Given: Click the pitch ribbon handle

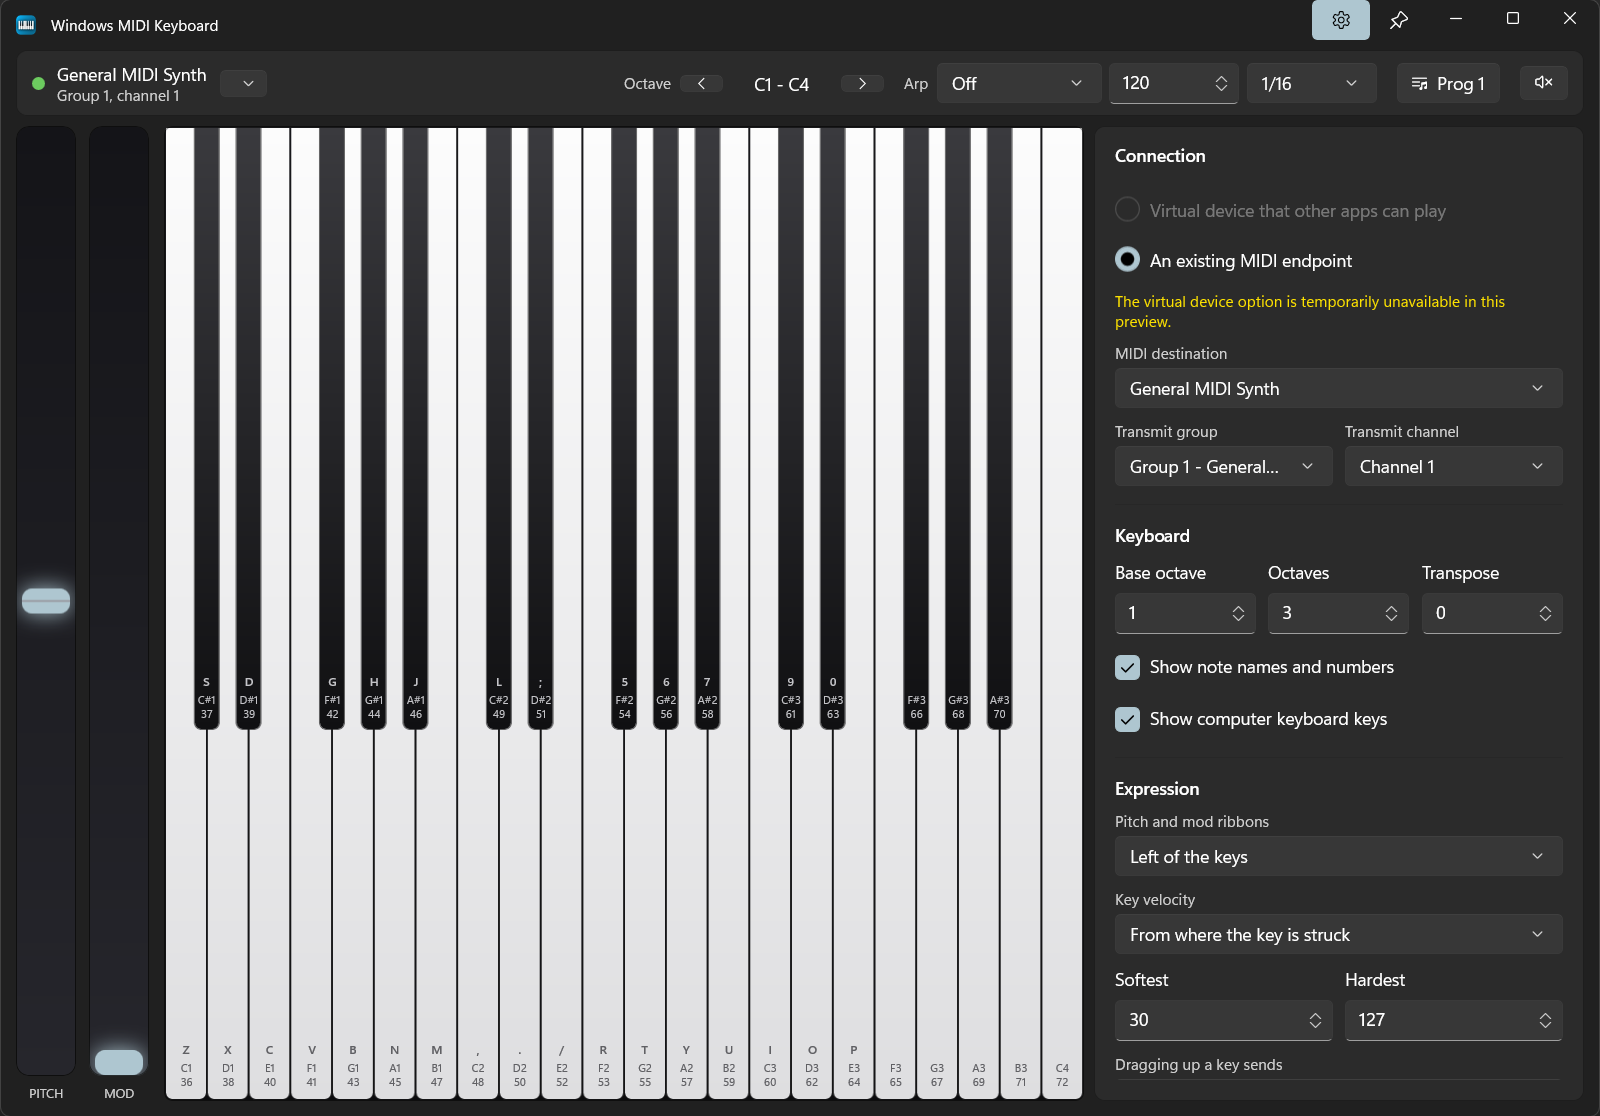Looking at the screenshot, I should pos(46,600).
